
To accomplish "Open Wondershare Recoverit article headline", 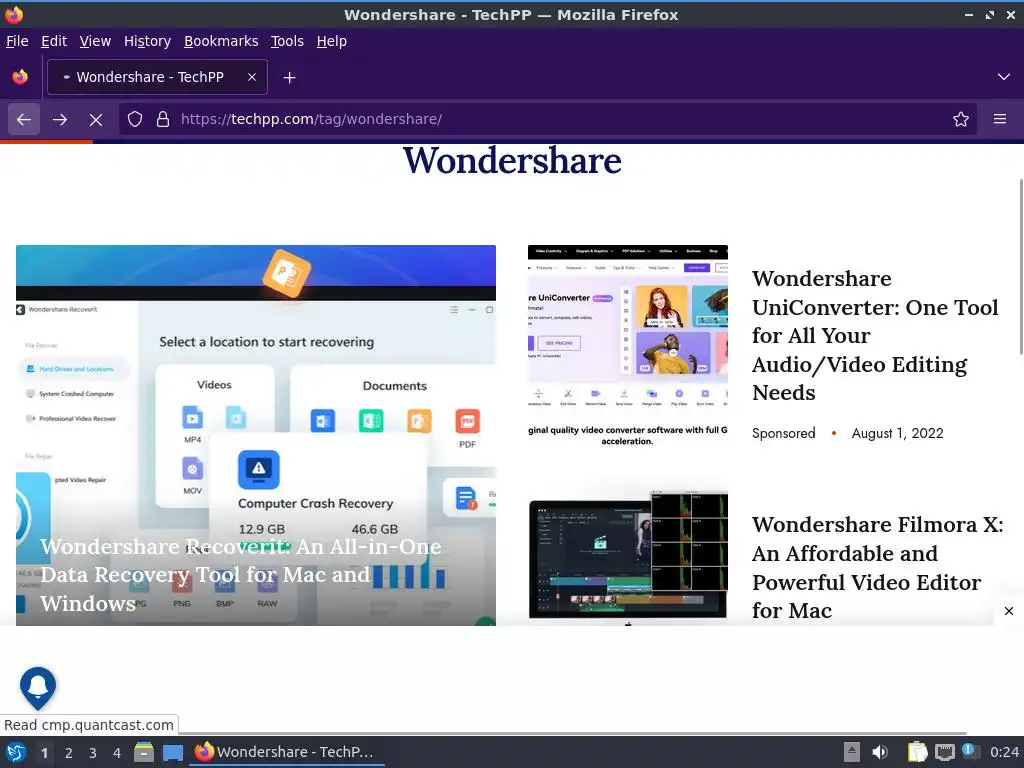I will tap(240, 575).
